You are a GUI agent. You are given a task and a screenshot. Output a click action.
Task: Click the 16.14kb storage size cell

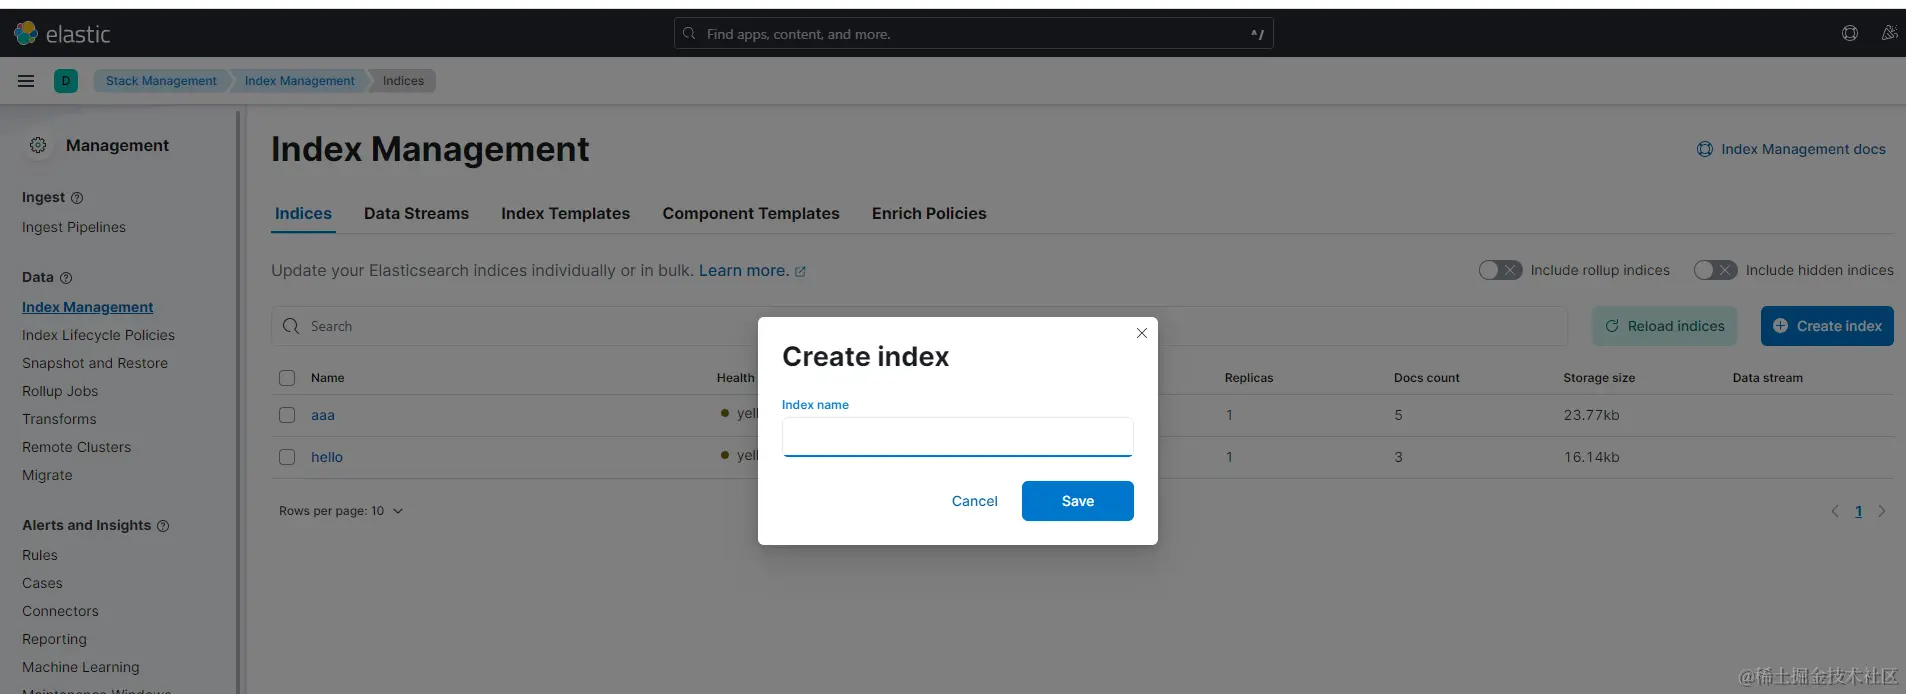(x=1591, y=457)
